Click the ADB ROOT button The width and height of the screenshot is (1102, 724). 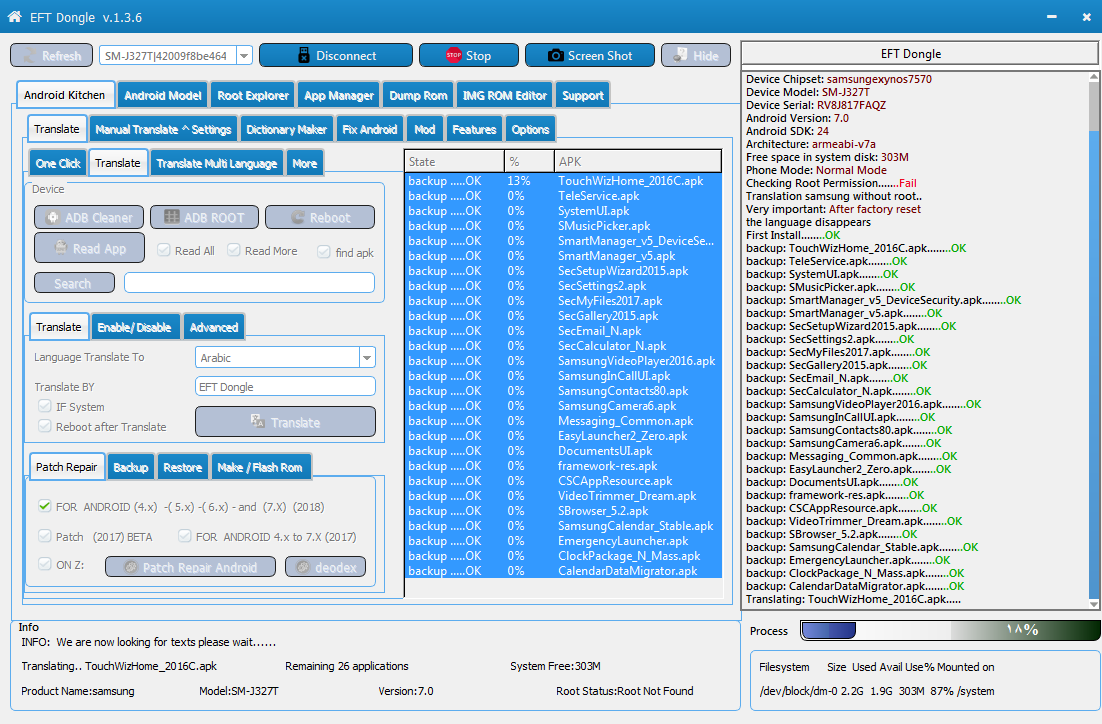pyautogui.click(x=204, y=217)
